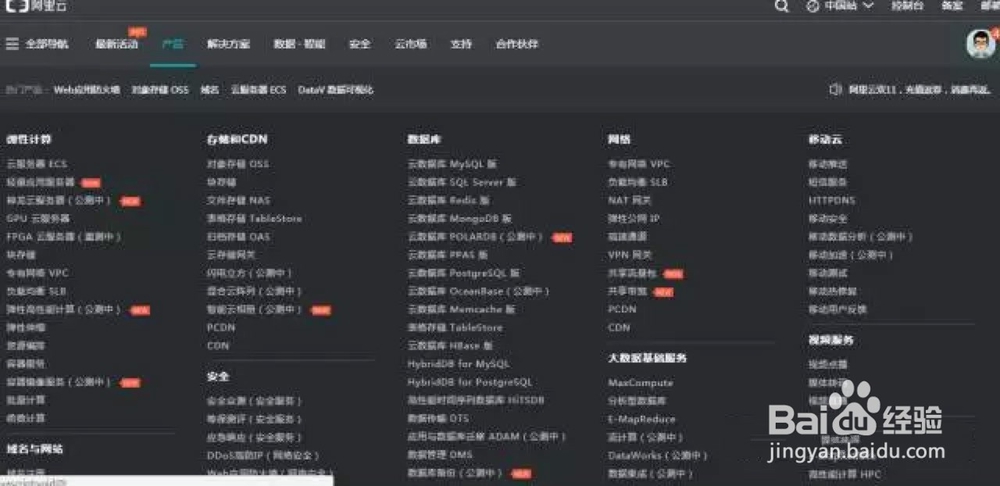Open the HiTSDB time-series database link
Image resolution: width=1000 pixels, height=486 pixels.
[x=476, y=401]
